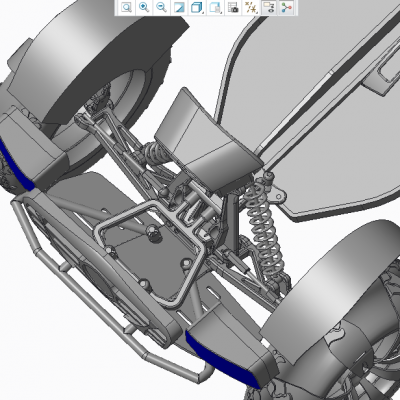Click the Repaint screen icon
Image resolution: width=400 pixels, height=400 pixels.
[x=179, y=7]
